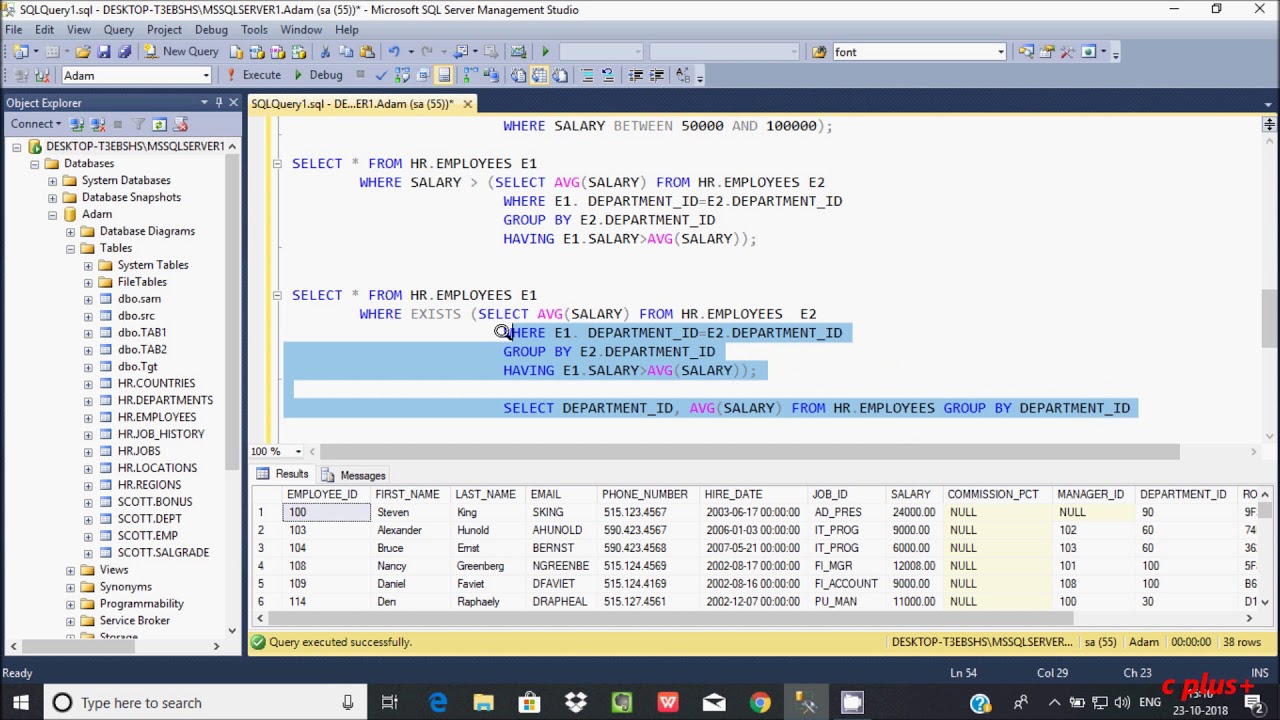Click the Comment out selected lines icon
1280x720 pixels.
click(587, 75)
